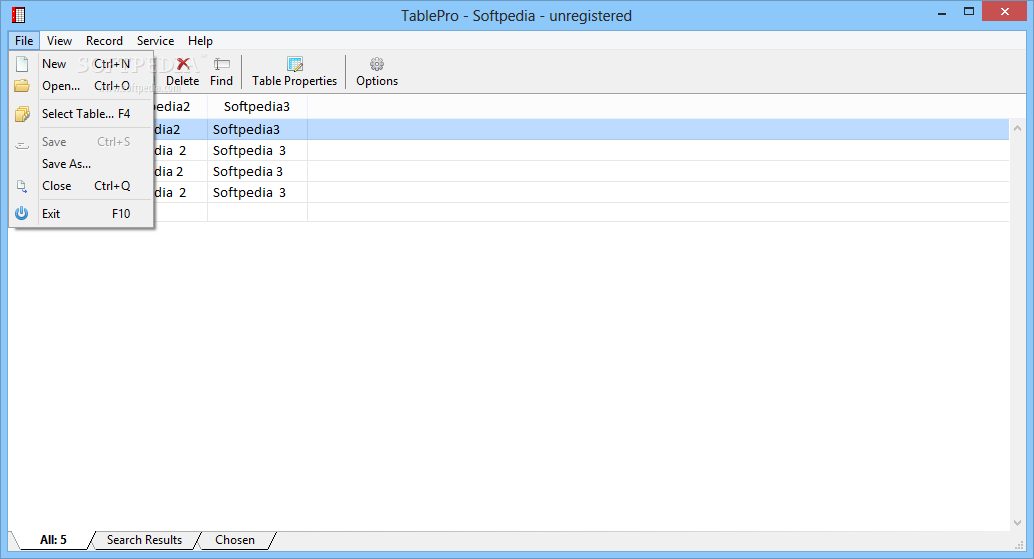The image size is (1034, 559).
Task: Select highlighted Softpedia3 cell in first row
Action: [x=257, y=130]
